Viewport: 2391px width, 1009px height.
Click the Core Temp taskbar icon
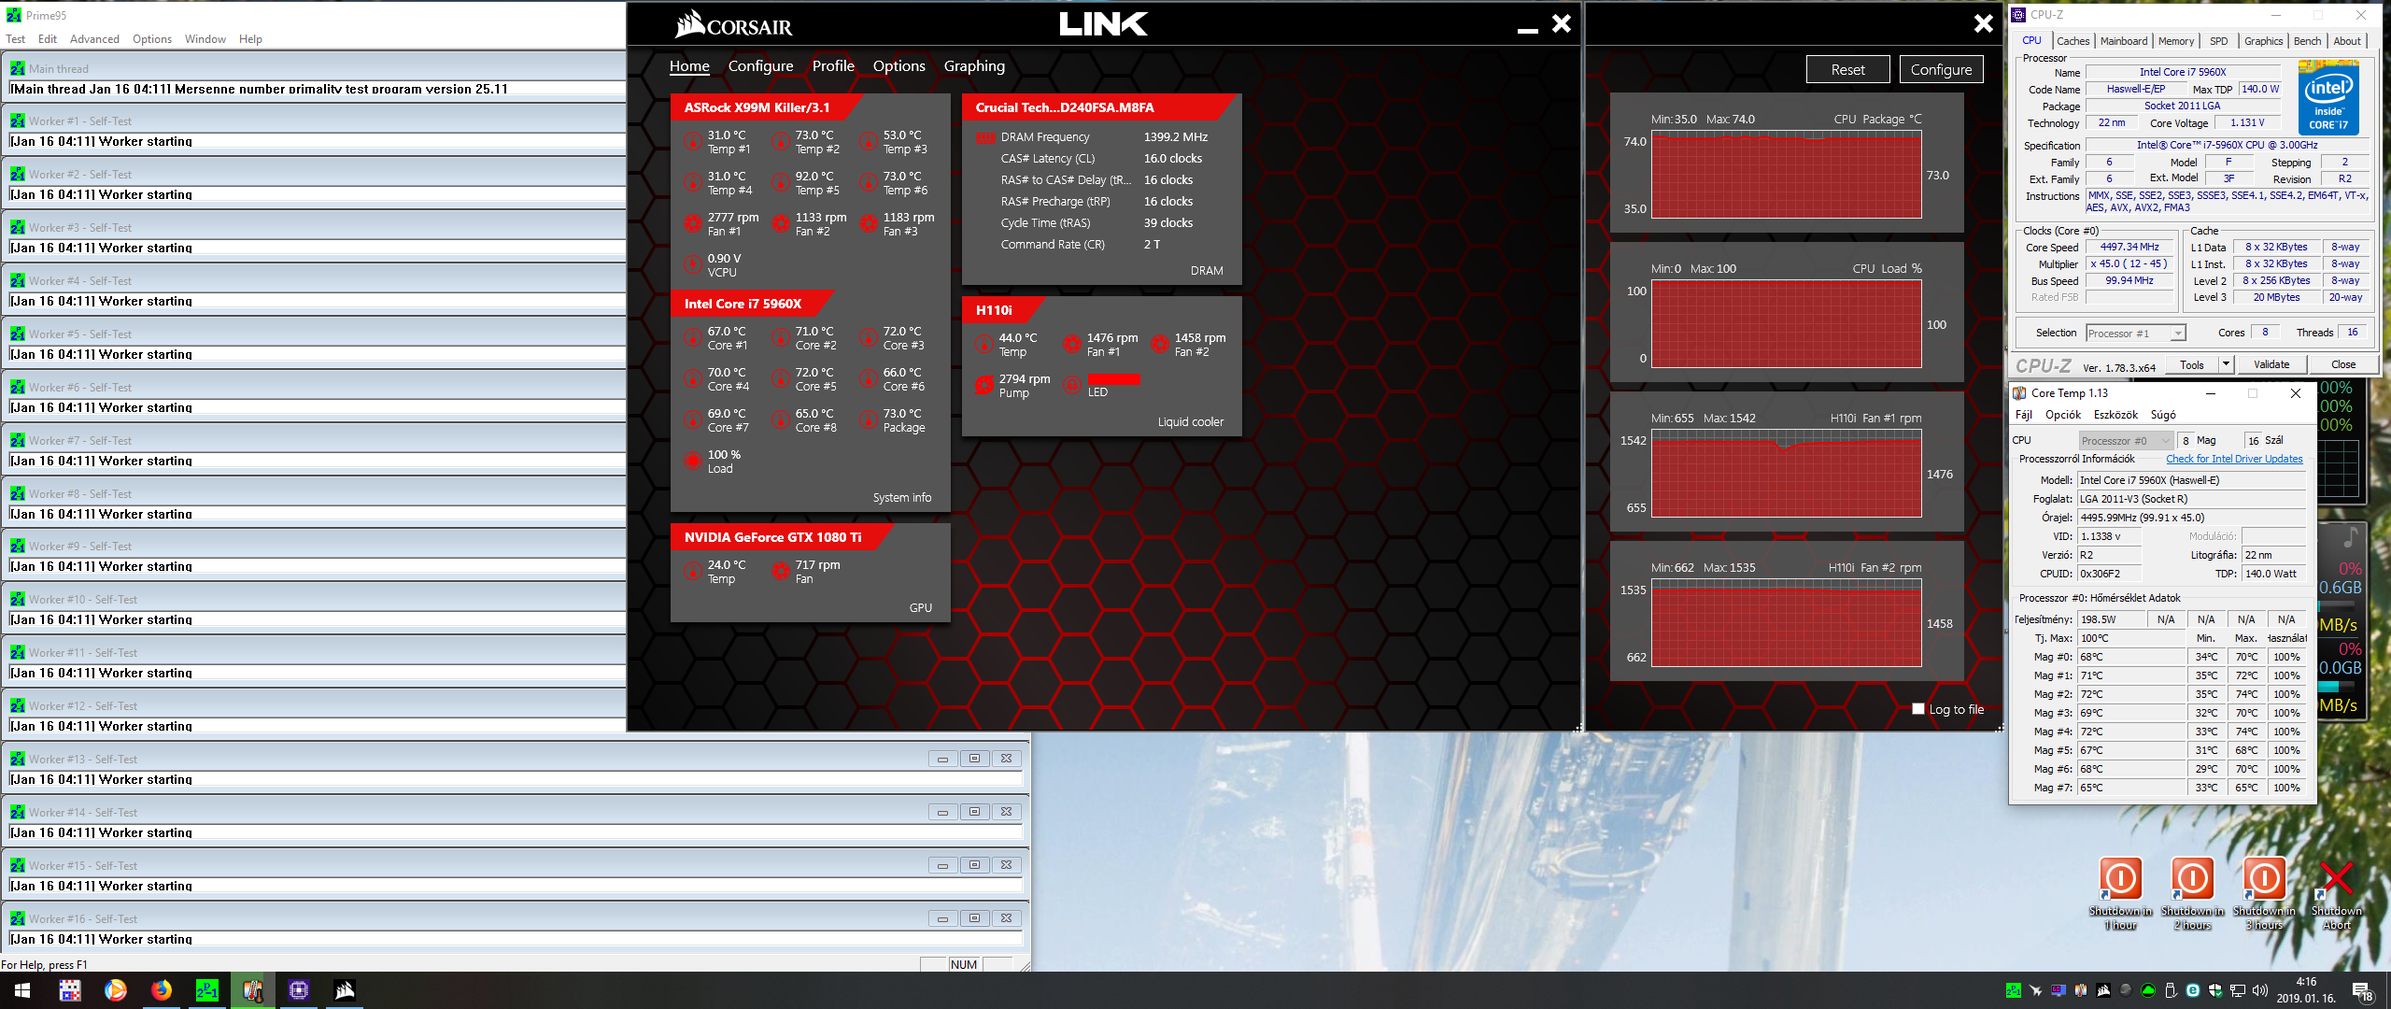pos(253,990)
